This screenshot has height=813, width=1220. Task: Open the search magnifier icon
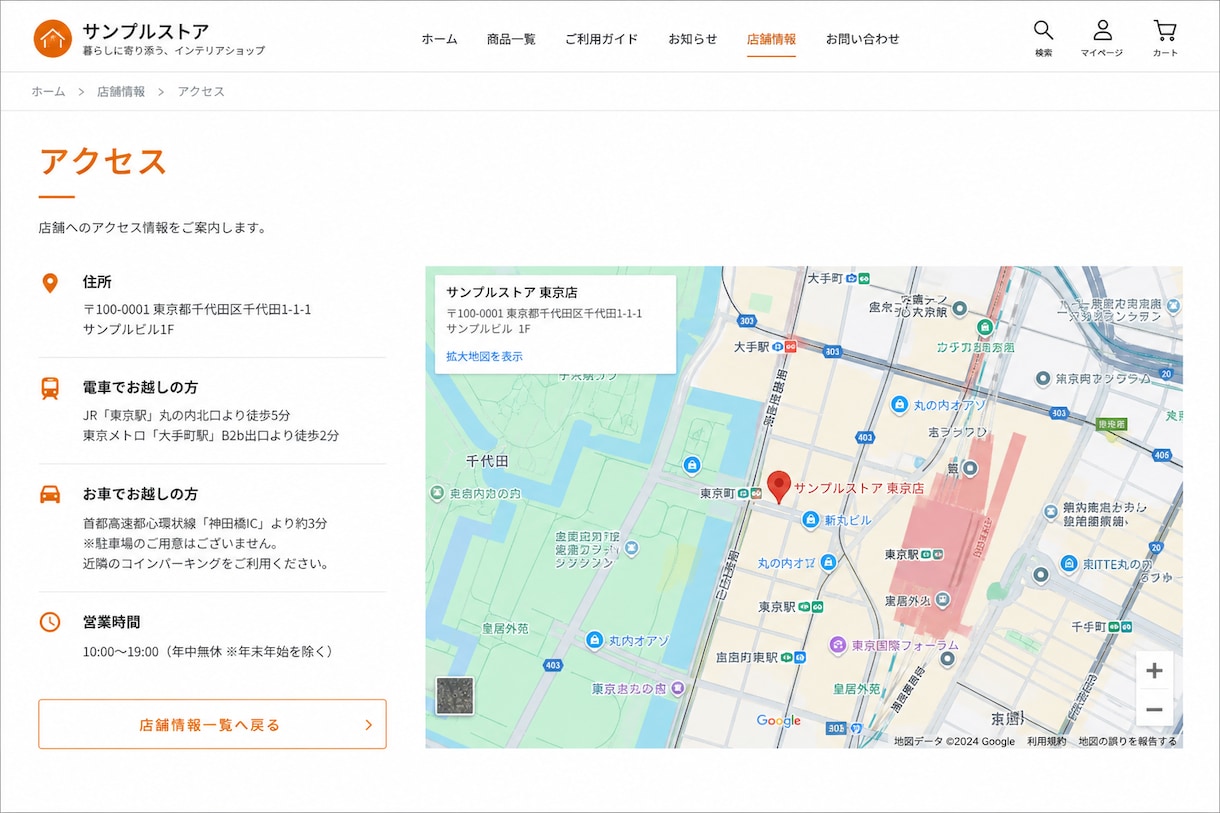[x=1043, y=30]
